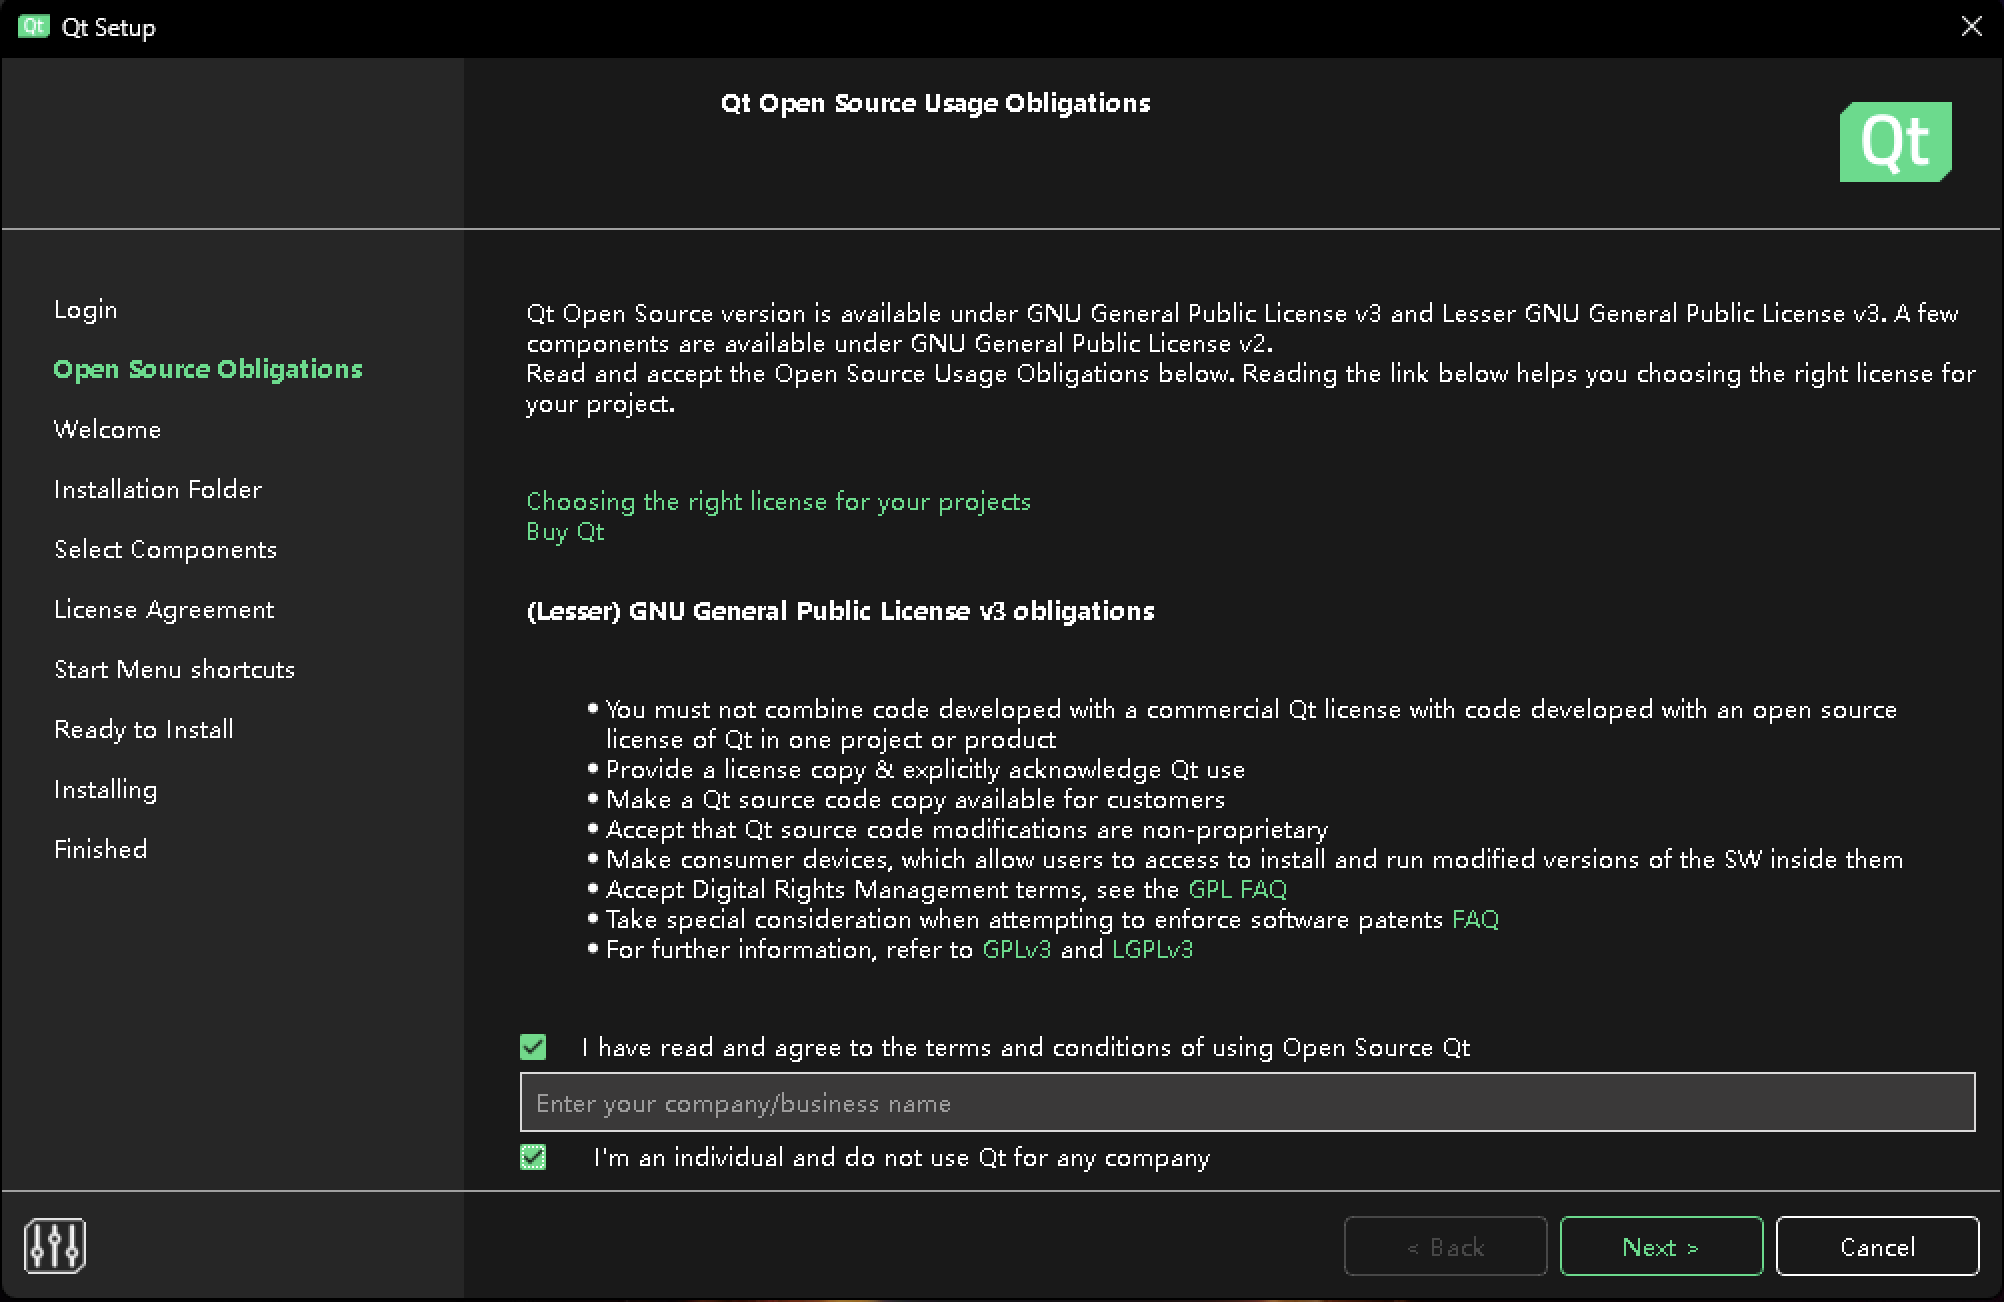Cancel the Qt installation
This screenshot has height=1302, width=2004.
pos(1877,1246)
